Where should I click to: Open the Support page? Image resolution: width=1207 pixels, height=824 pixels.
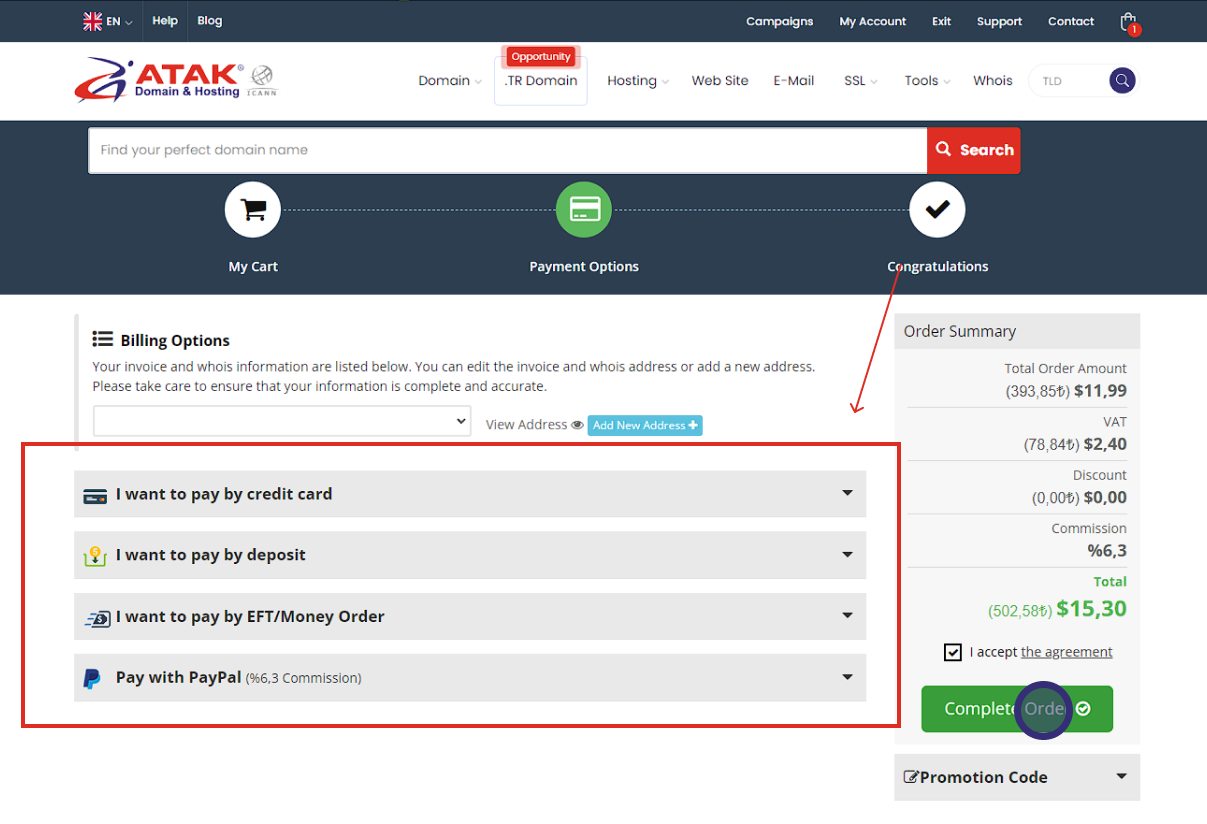coord(1000,22)
